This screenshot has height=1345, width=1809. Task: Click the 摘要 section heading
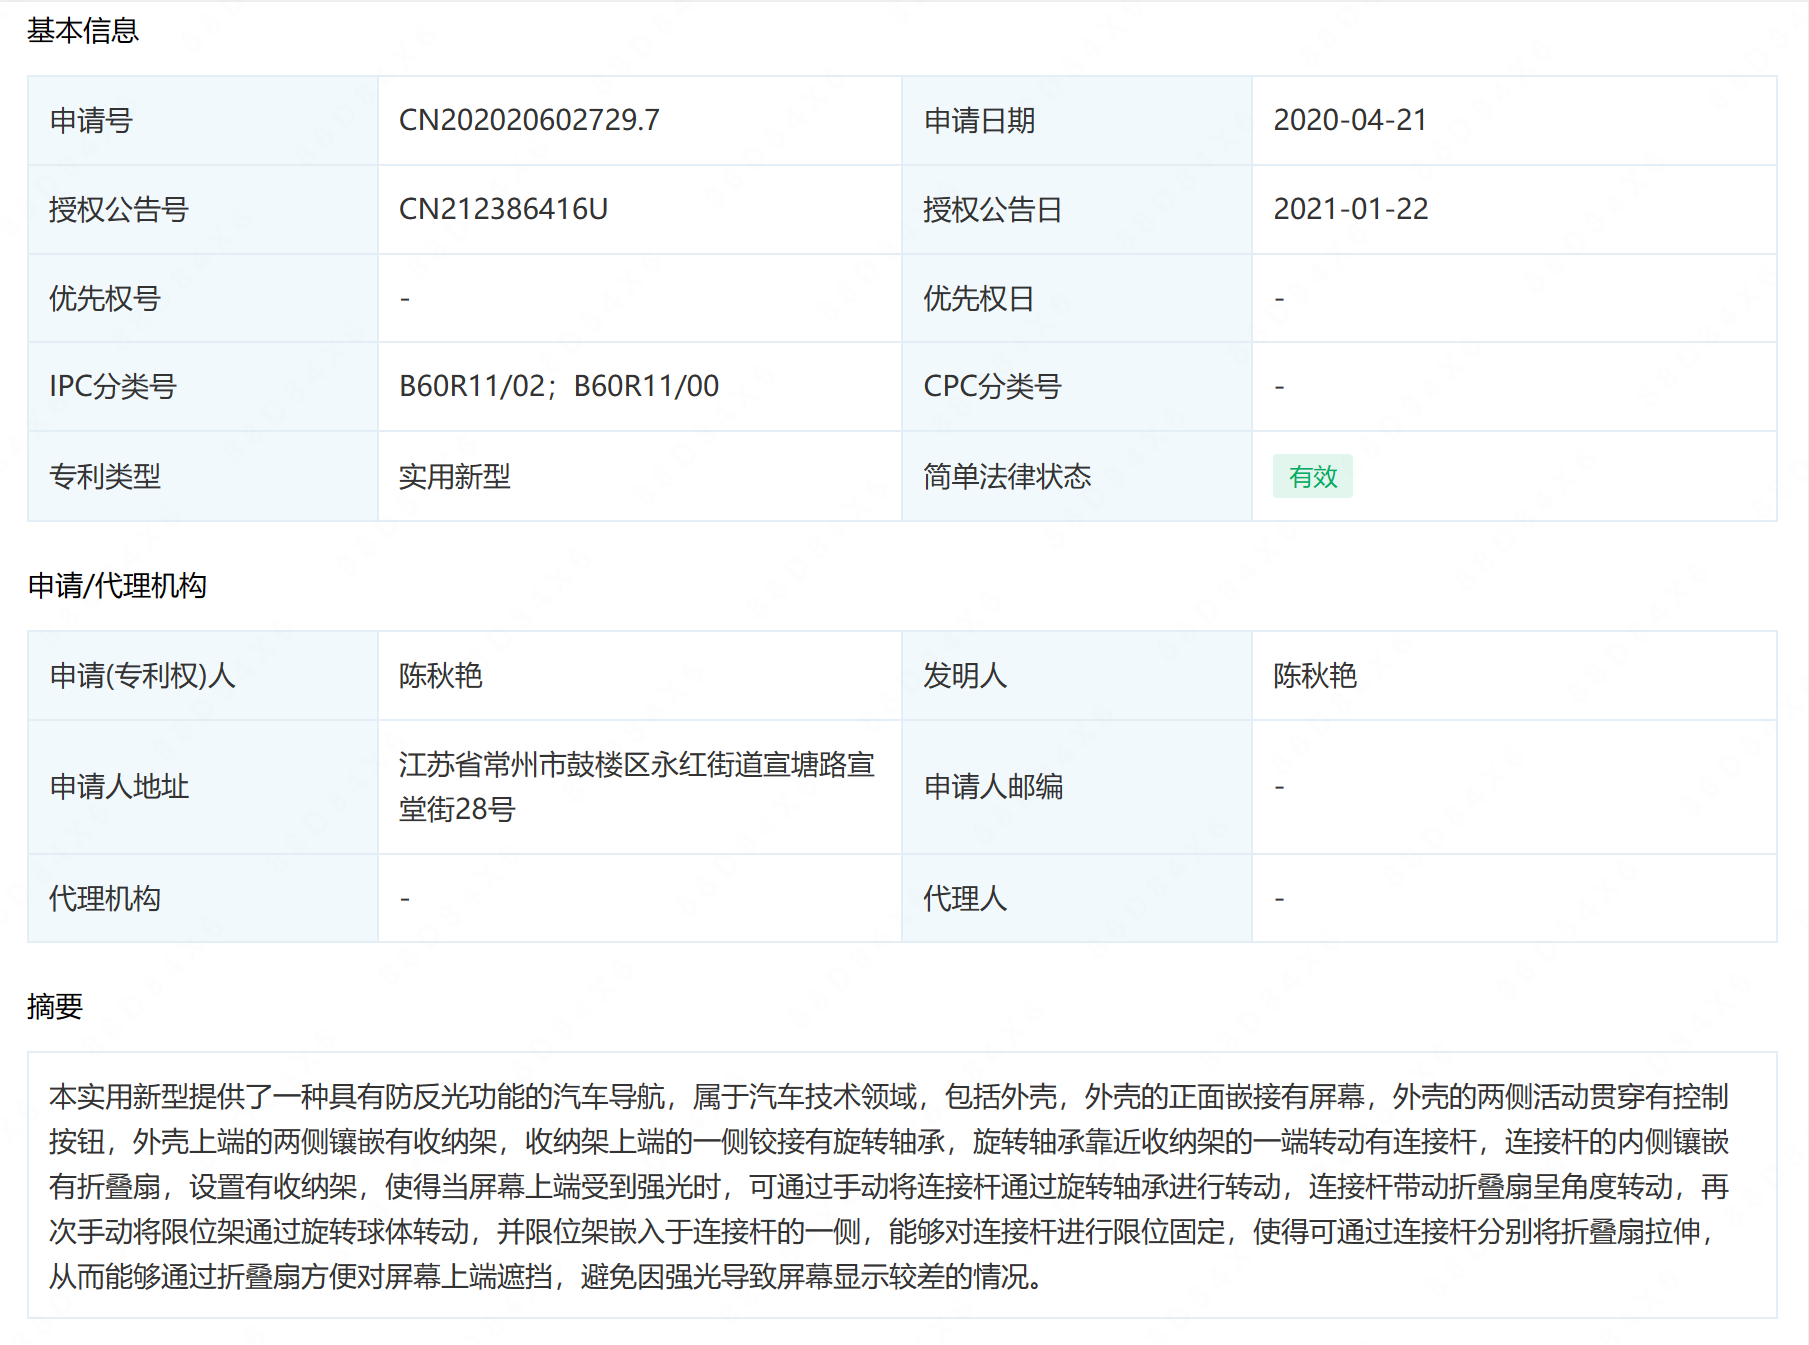pos(55,1006)
